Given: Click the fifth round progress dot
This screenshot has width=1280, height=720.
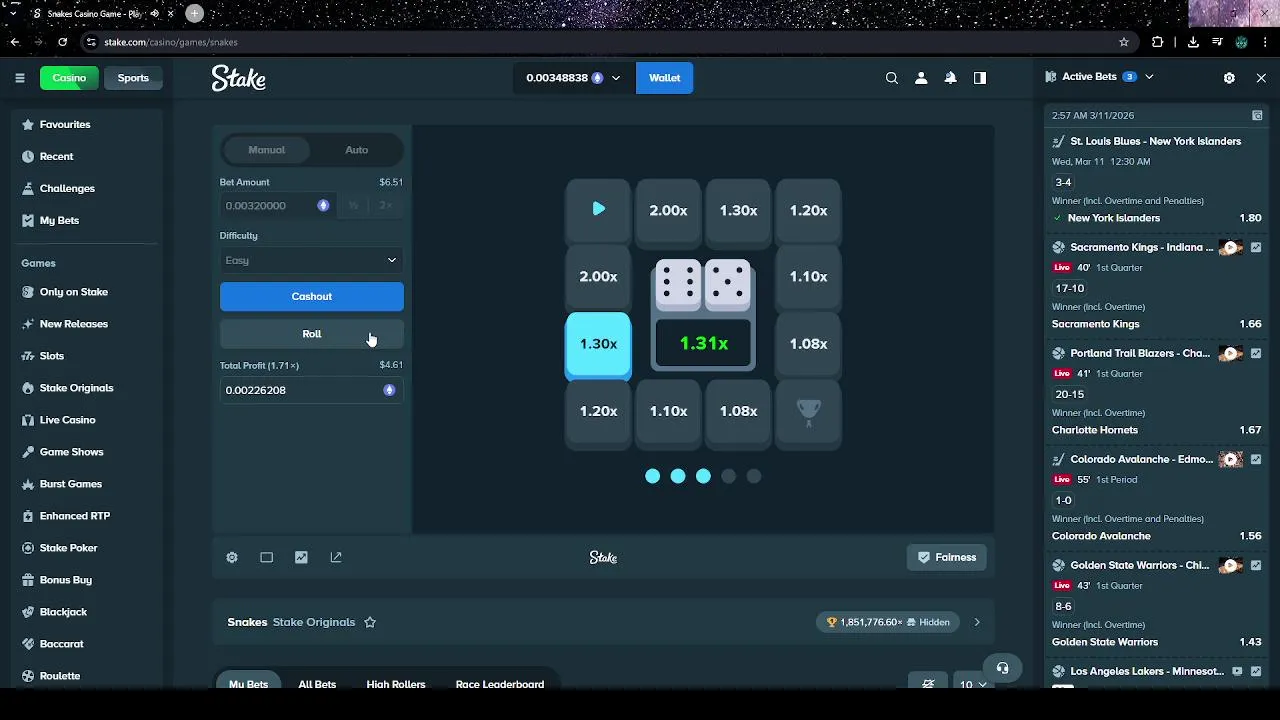Looking at the screenshot, I should tap(754, 476).
